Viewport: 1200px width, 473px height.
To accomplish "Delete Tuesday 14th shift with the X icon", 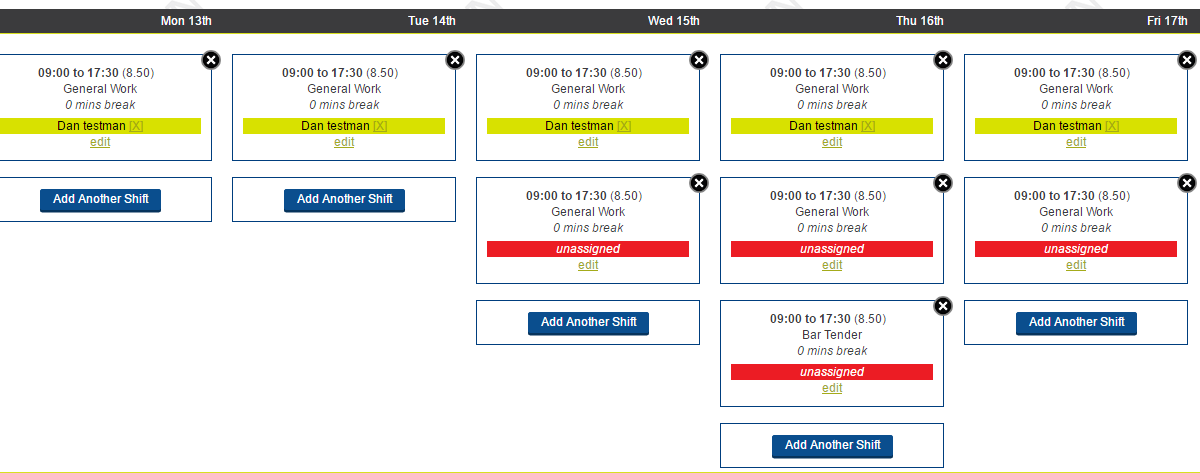I will (x=455, y=60).
